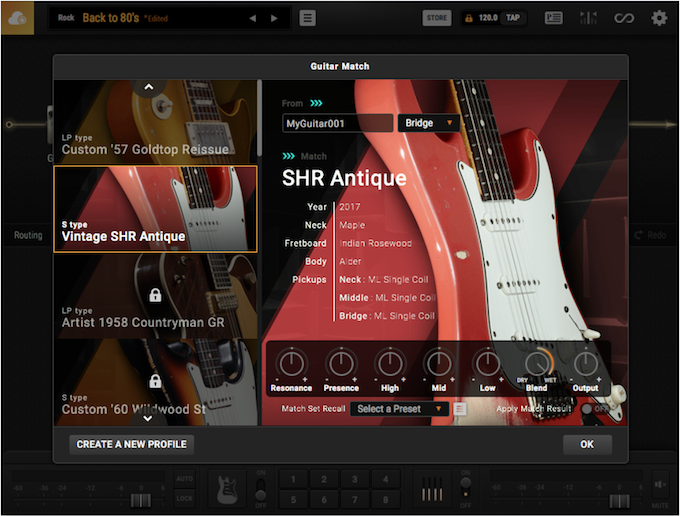
Task: Click the STORE button
Action: (x=437, y=18)
